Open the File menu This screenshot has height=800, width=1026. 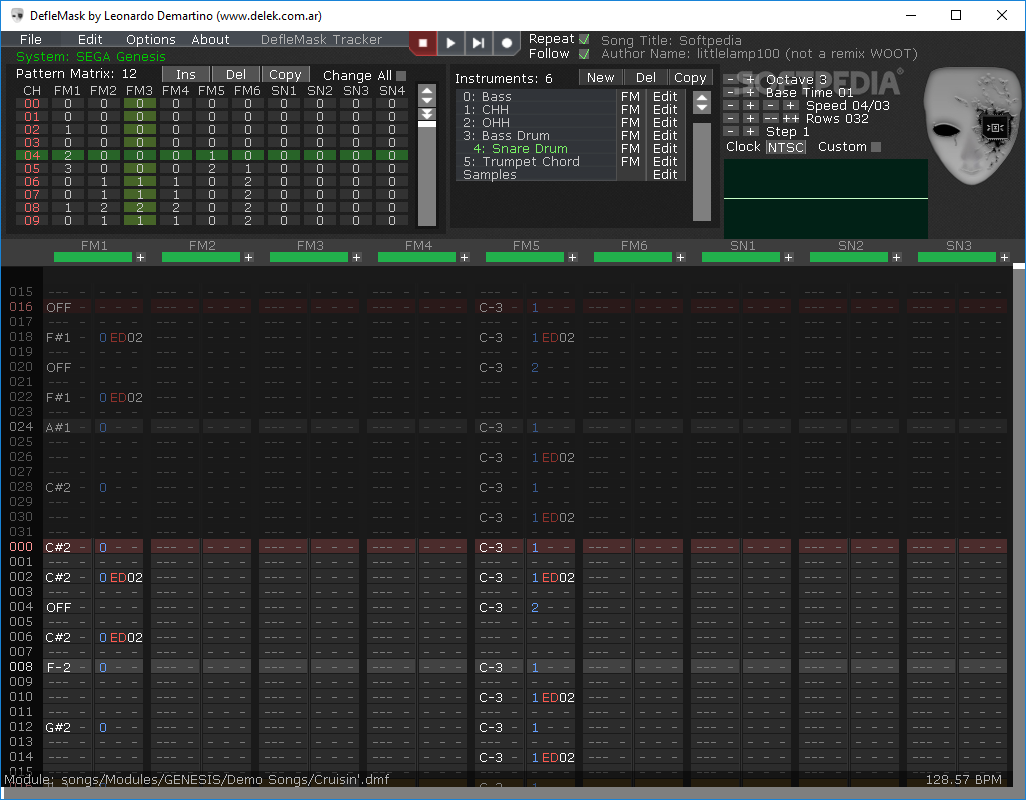click(31, 39)
